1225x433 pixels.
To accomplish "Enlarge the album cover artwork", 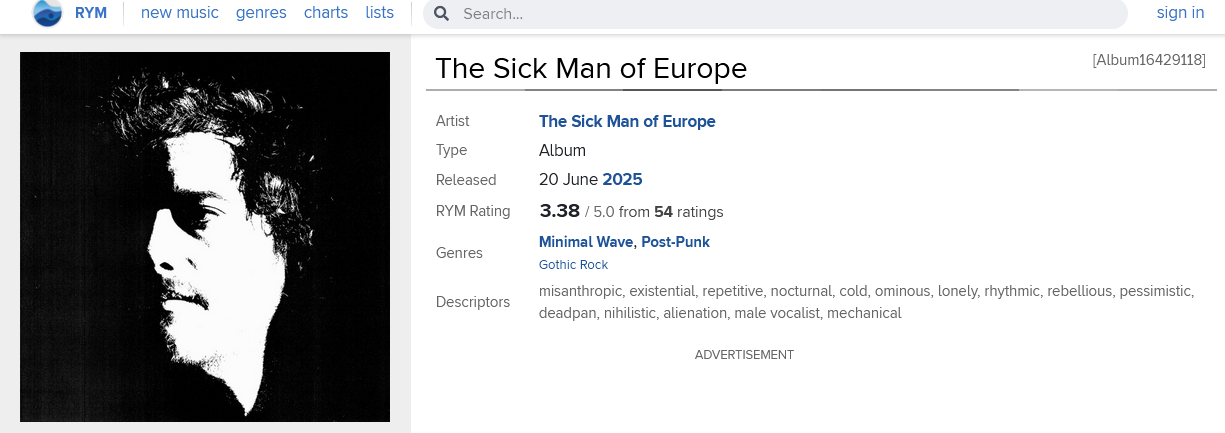I will coord(205,237).
